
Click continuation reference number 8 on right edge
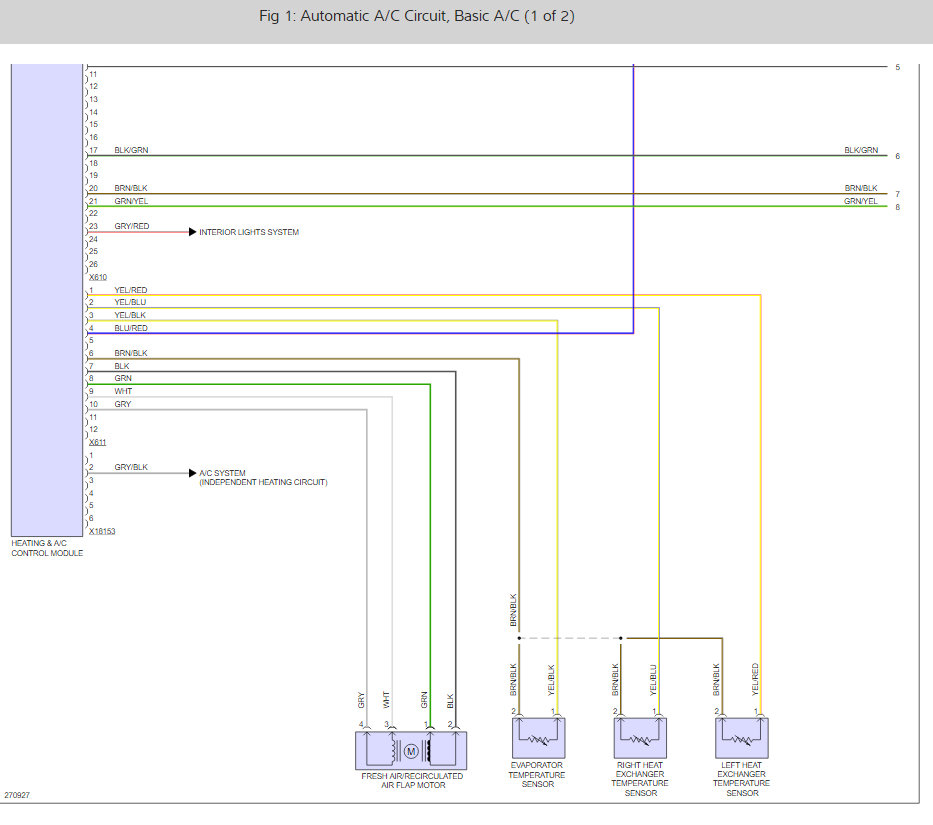point(898,208)
